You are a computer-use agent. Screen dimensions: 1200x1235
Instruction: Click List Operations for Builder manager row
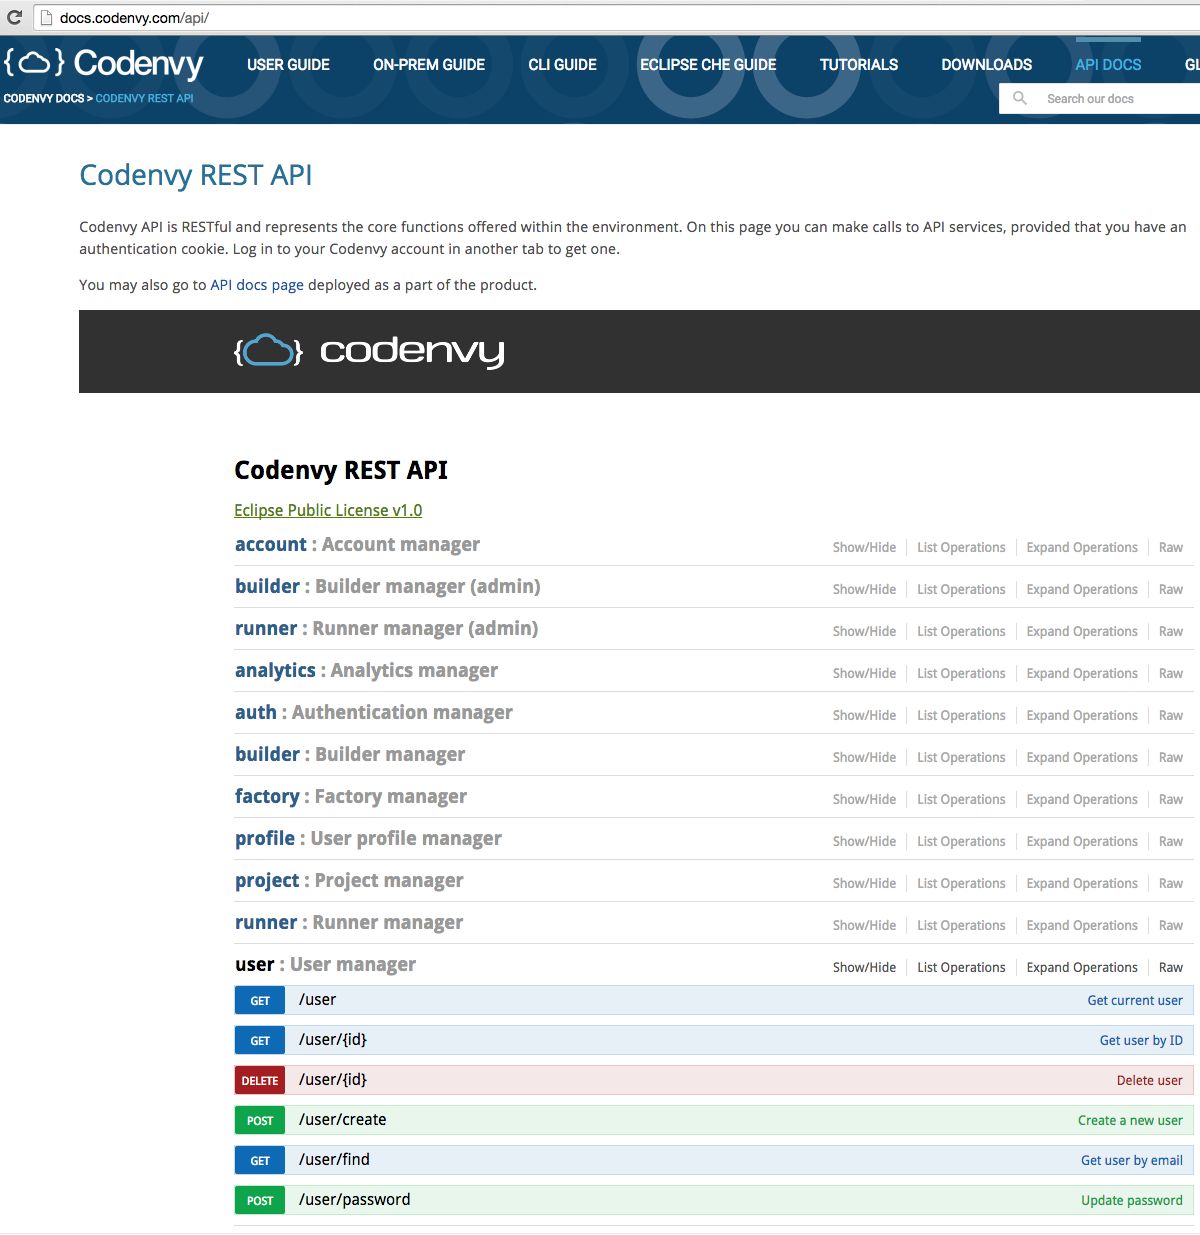click(x=961, y=757)
